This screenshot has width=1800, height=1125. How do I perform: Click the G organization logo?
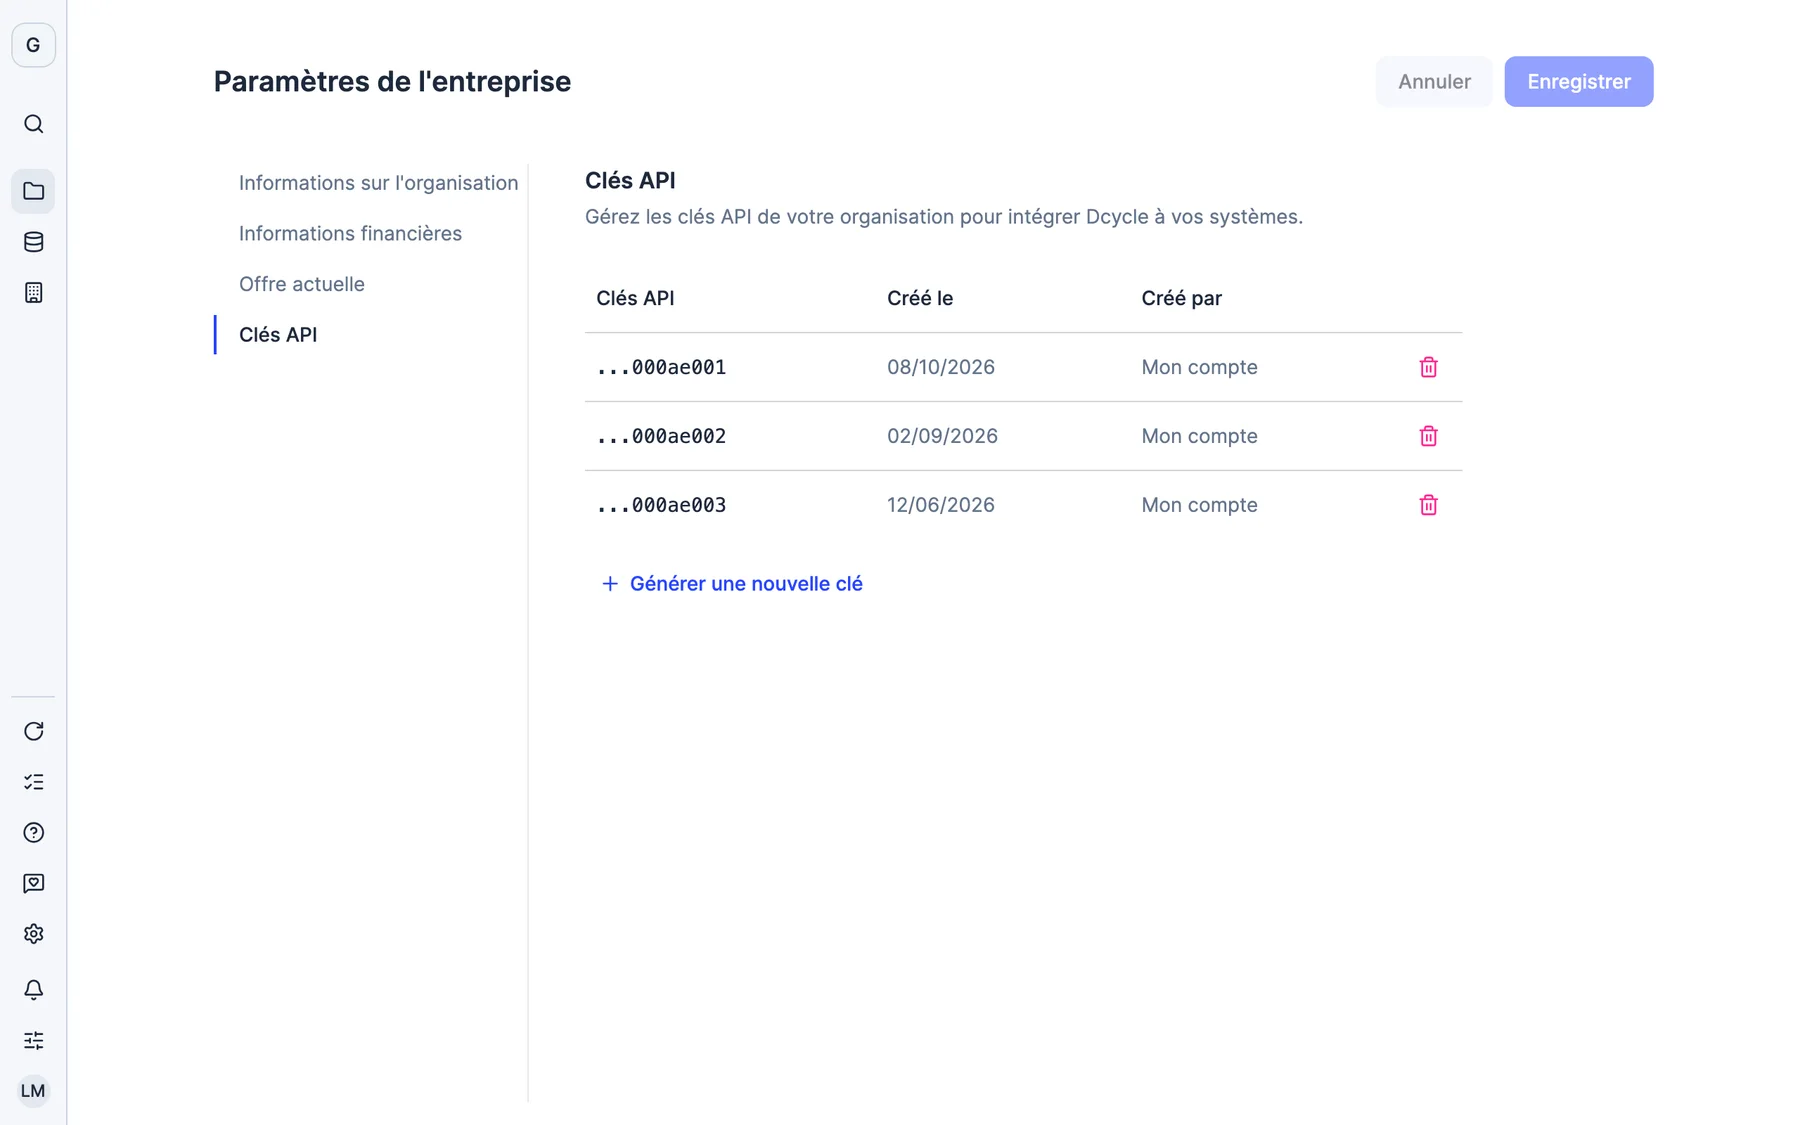tap(33, 45)
